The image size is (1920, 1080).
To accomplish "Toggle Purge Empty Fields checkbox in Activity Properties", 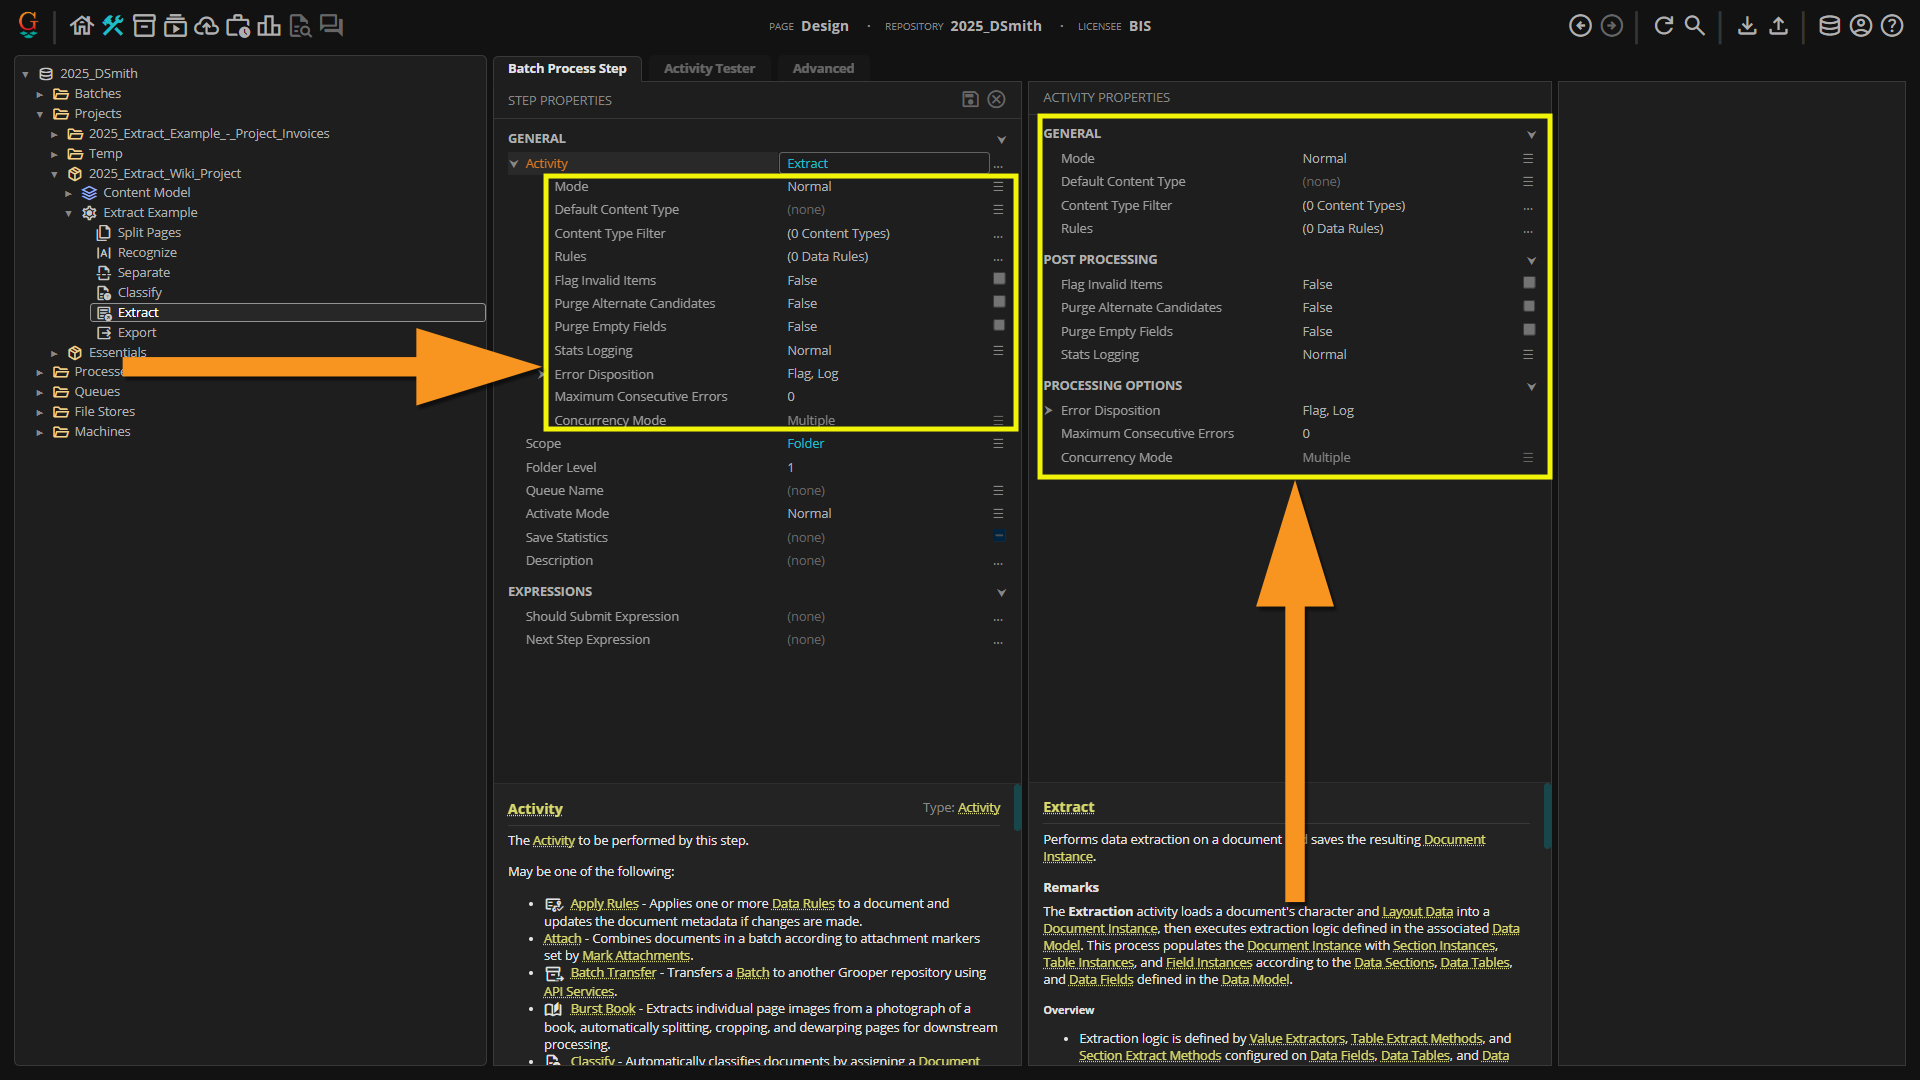I will point(1528,330).
